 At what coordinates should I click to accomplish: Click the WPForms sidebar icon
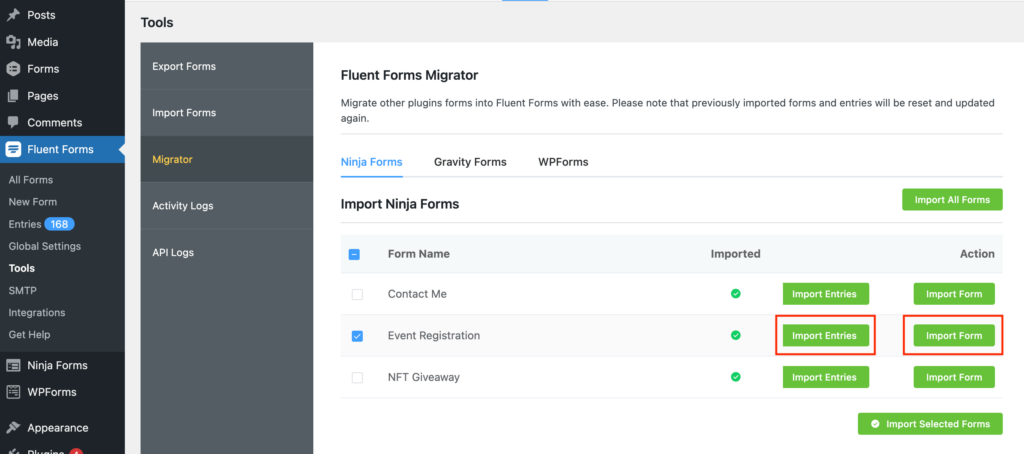pos(13,393)
